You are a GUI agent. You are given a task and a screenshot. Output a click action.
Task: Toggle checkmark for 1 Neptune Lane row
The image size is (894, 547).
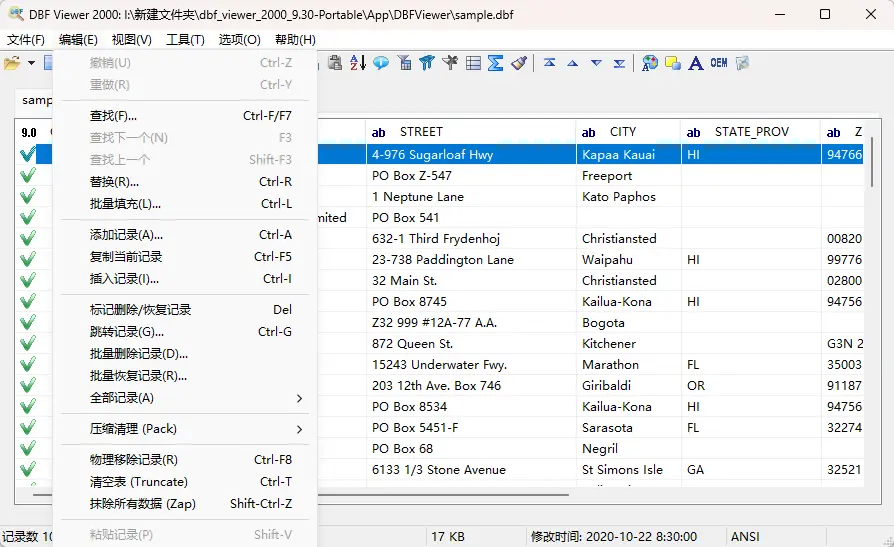click(27, 196)
